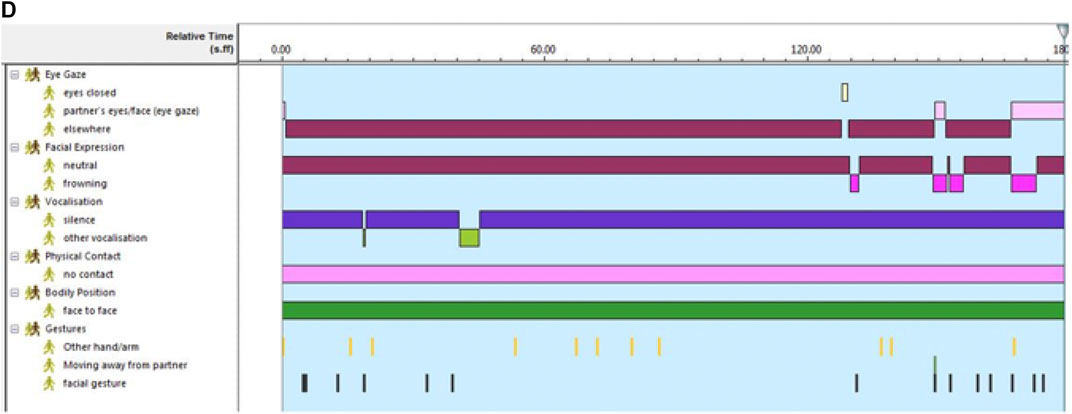Click the Eye Gaze group icon
Viewport: 1072px width, 414px height.
32,74
